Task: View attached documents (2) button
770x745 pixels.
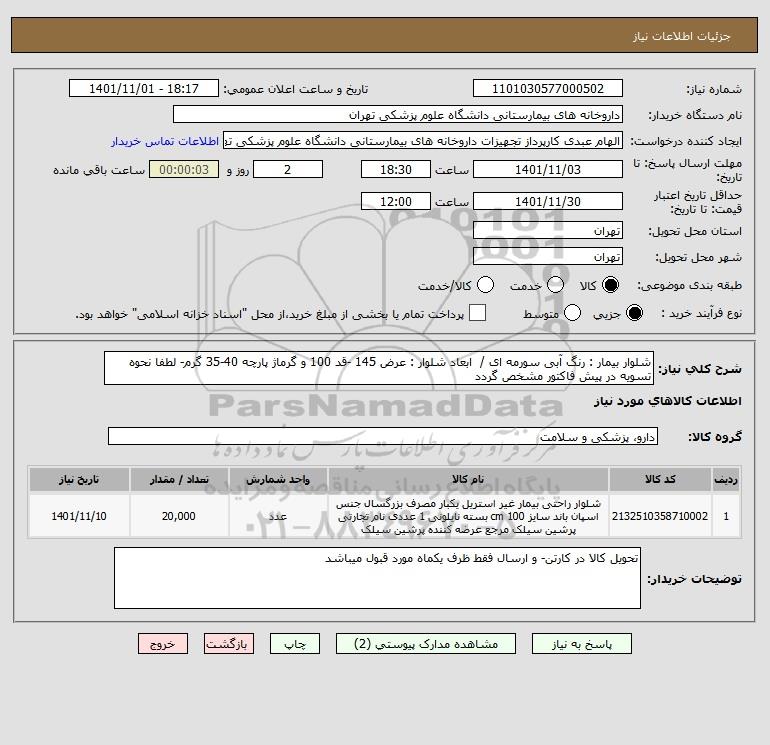Action: coord(426,644)
